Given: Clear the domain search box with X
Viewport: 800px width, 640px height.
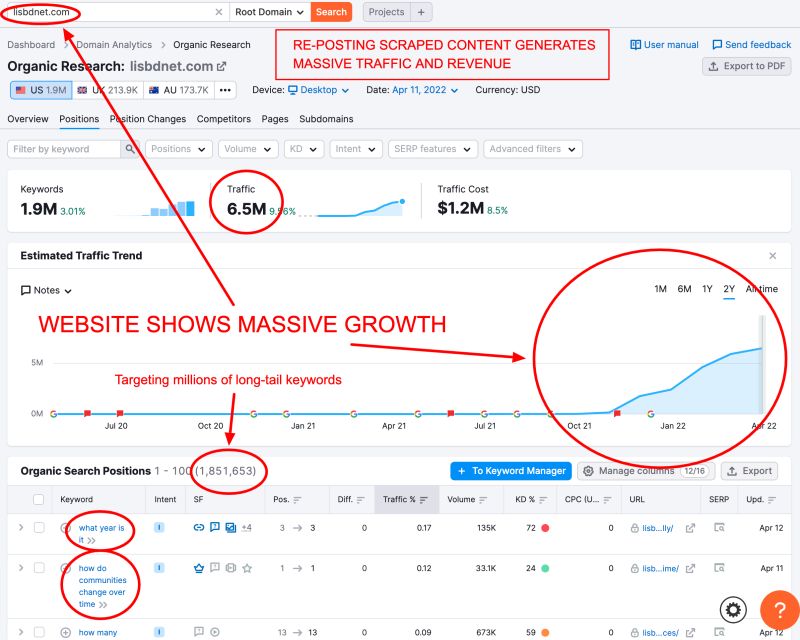Looking at the screenshot, I should (219, 12).
